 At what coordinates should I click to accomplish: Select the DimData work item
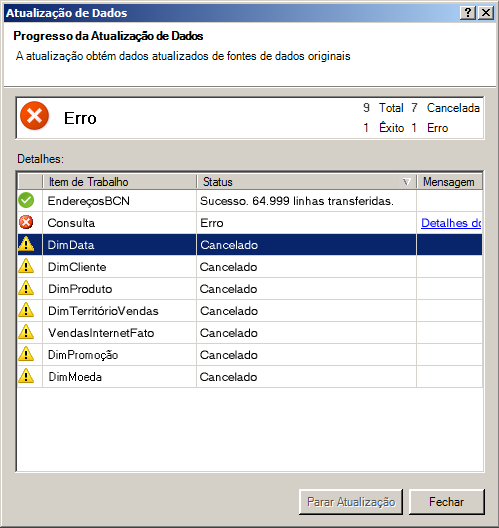(71, 245)
